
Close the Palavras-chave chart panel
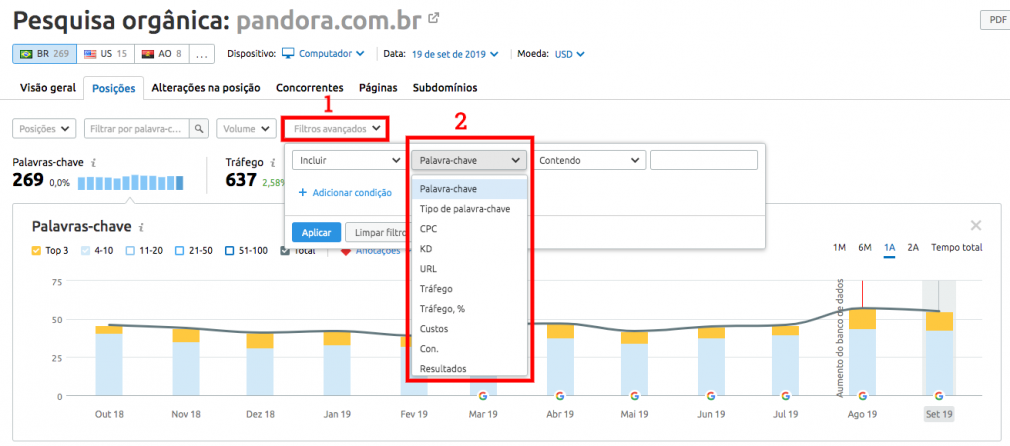tap(976, 226)
